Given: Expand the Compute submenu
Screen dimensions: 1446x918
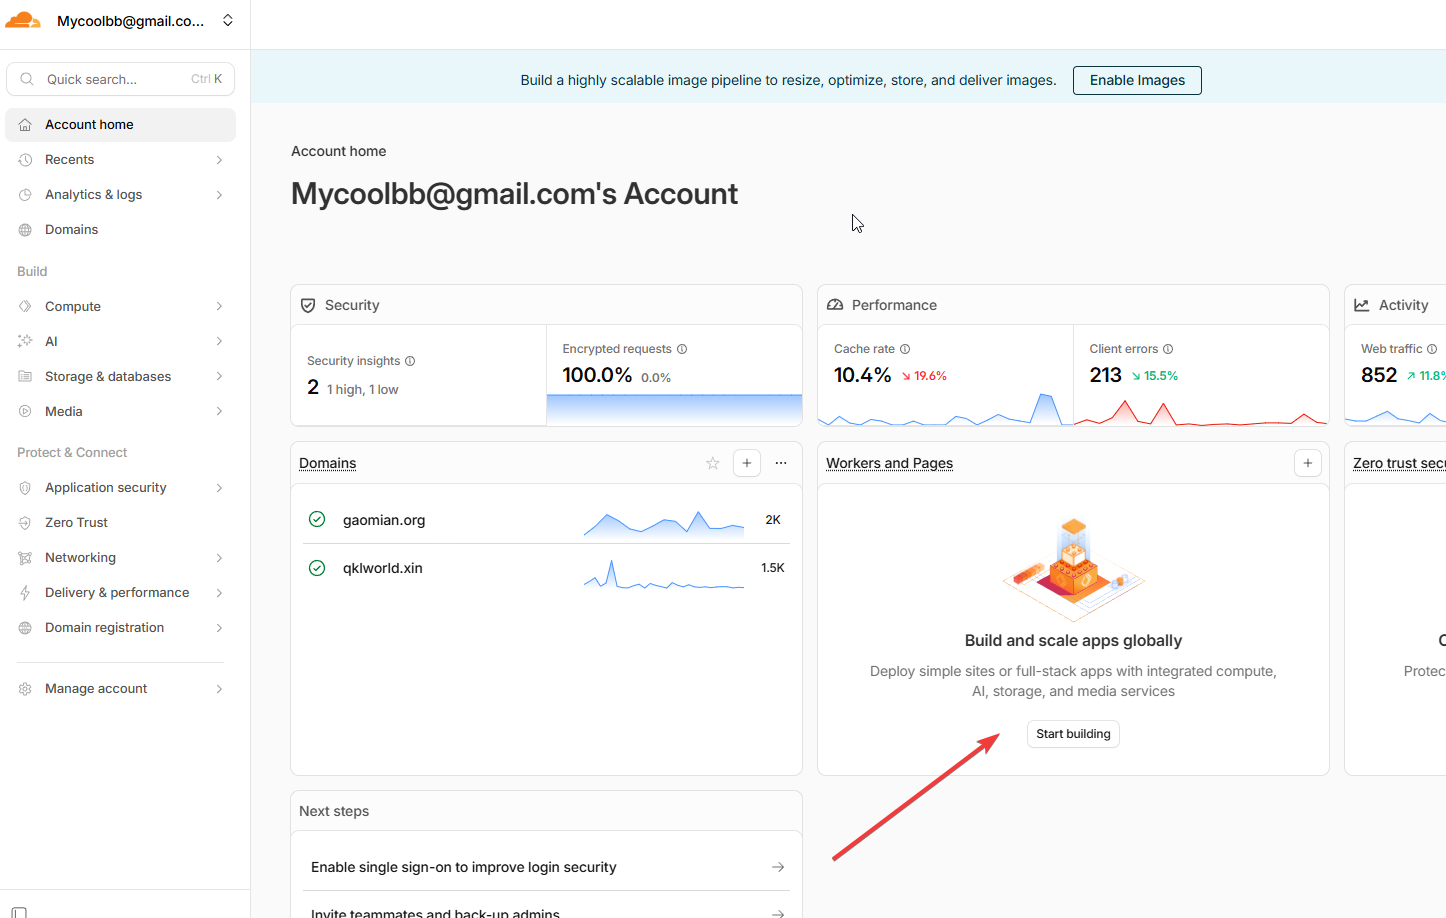Looking at the screenshot, I should point(219,307).
